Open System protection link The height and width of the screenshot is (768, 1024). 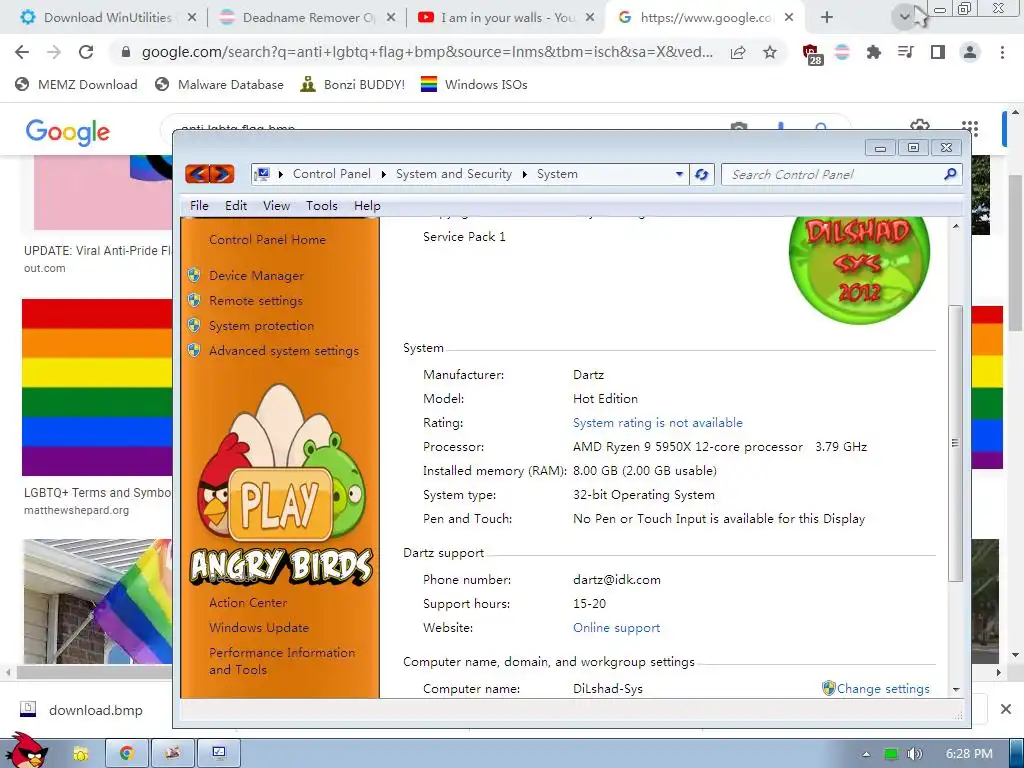(x=261, y=325)
